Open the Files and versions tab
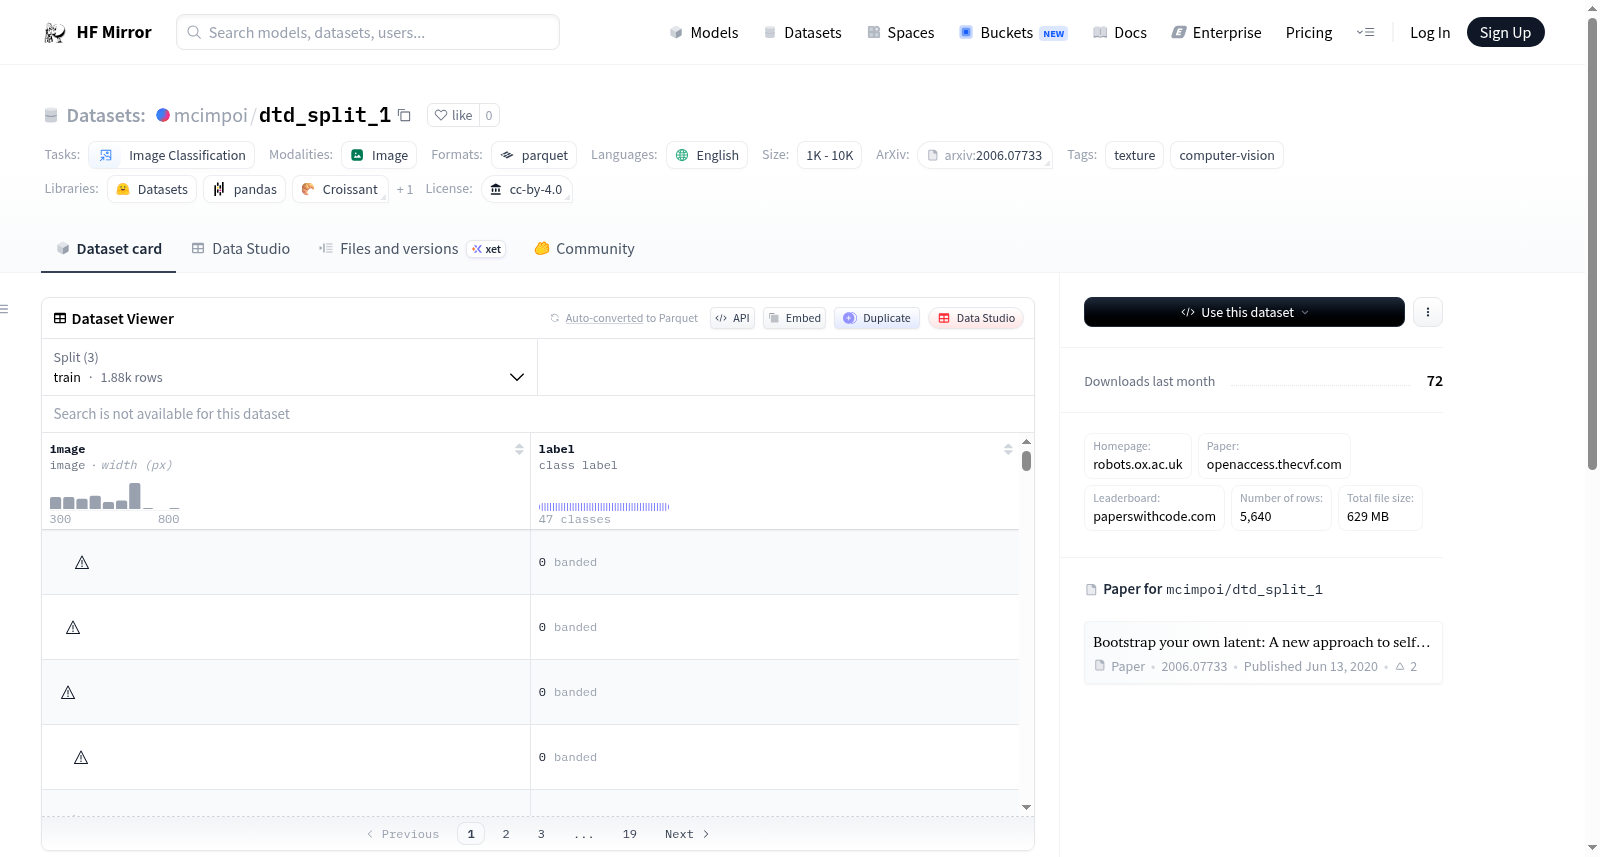 (412, 249)
